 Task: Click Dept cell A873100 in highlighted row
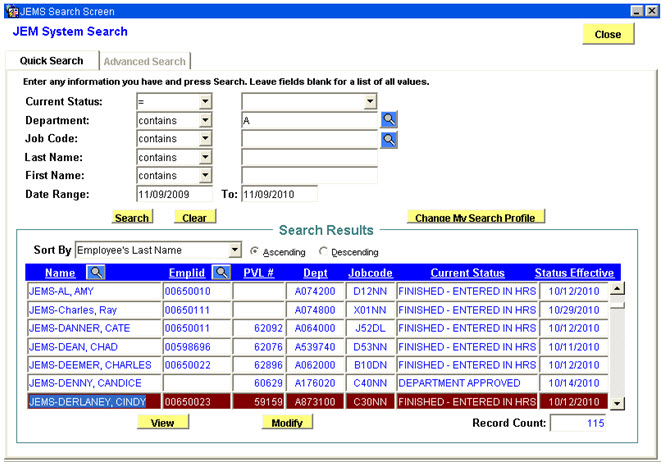click(x=315, y=402)
